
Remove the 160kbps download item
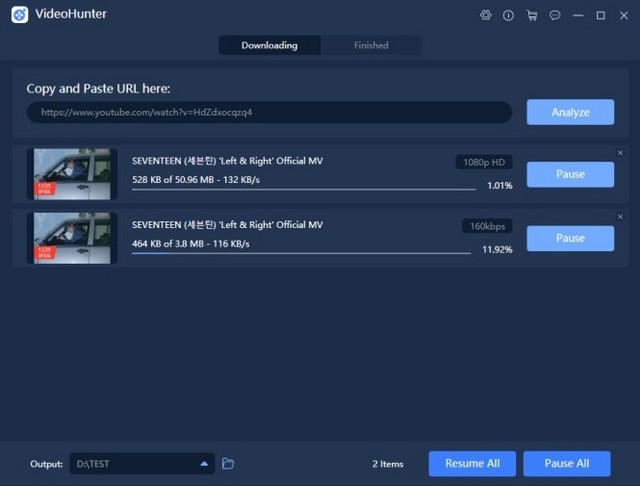(620, 217)
